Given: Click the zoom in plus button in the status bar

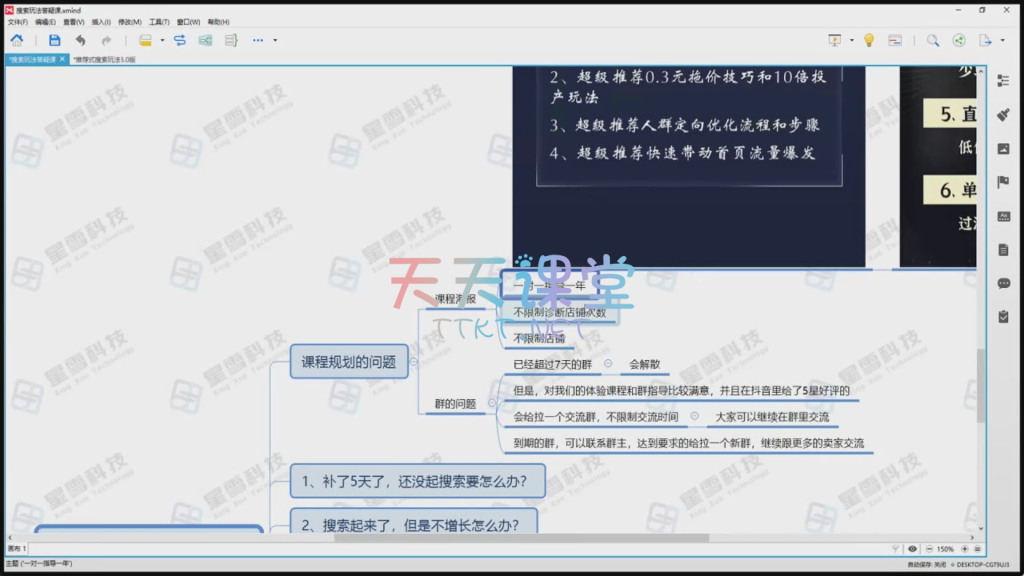Looking at the screenshot, I should (x=965, y=549).
